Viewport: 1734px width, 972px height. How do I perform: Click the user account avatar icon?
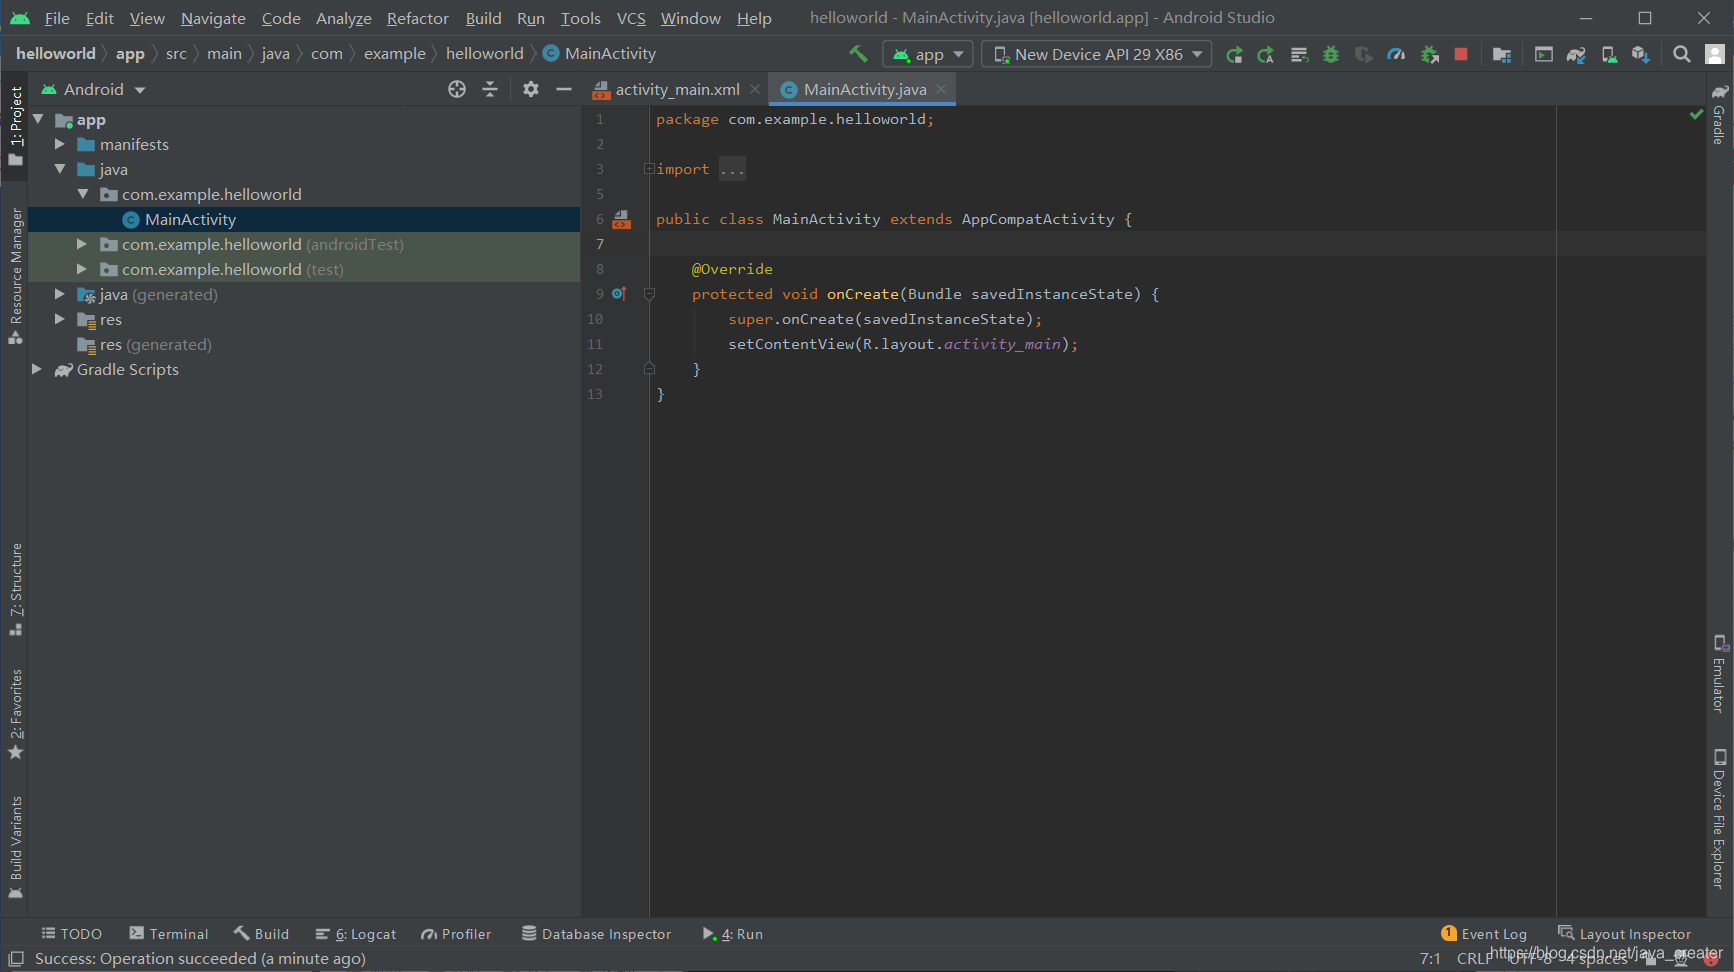pyautogui.click(x=1715, y=55)
